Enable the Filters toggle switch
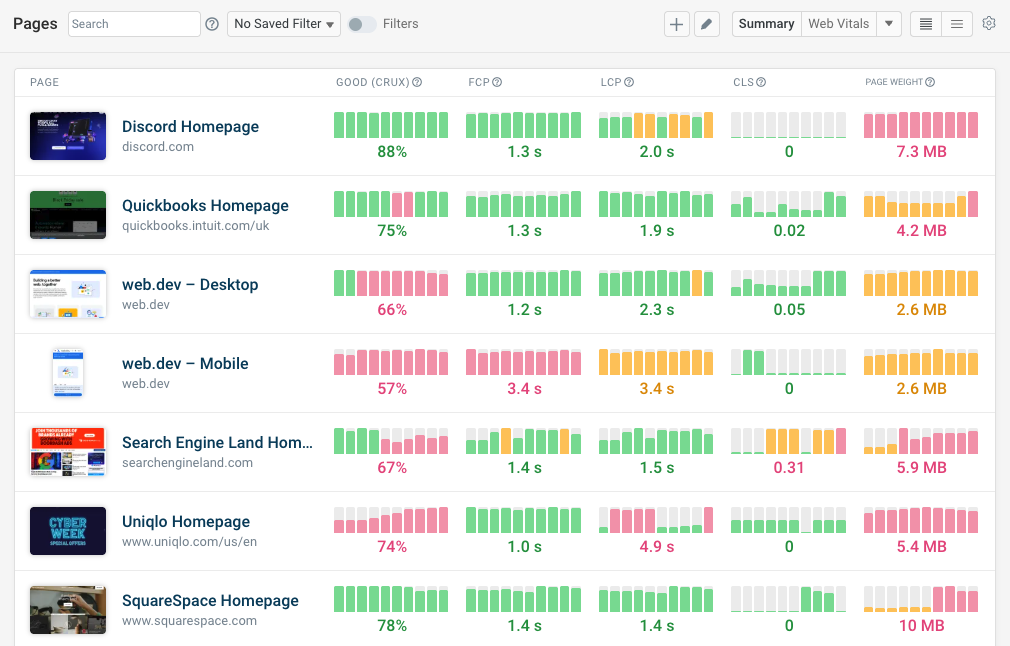Screen dimensions: 1010x646 point(360,23)
